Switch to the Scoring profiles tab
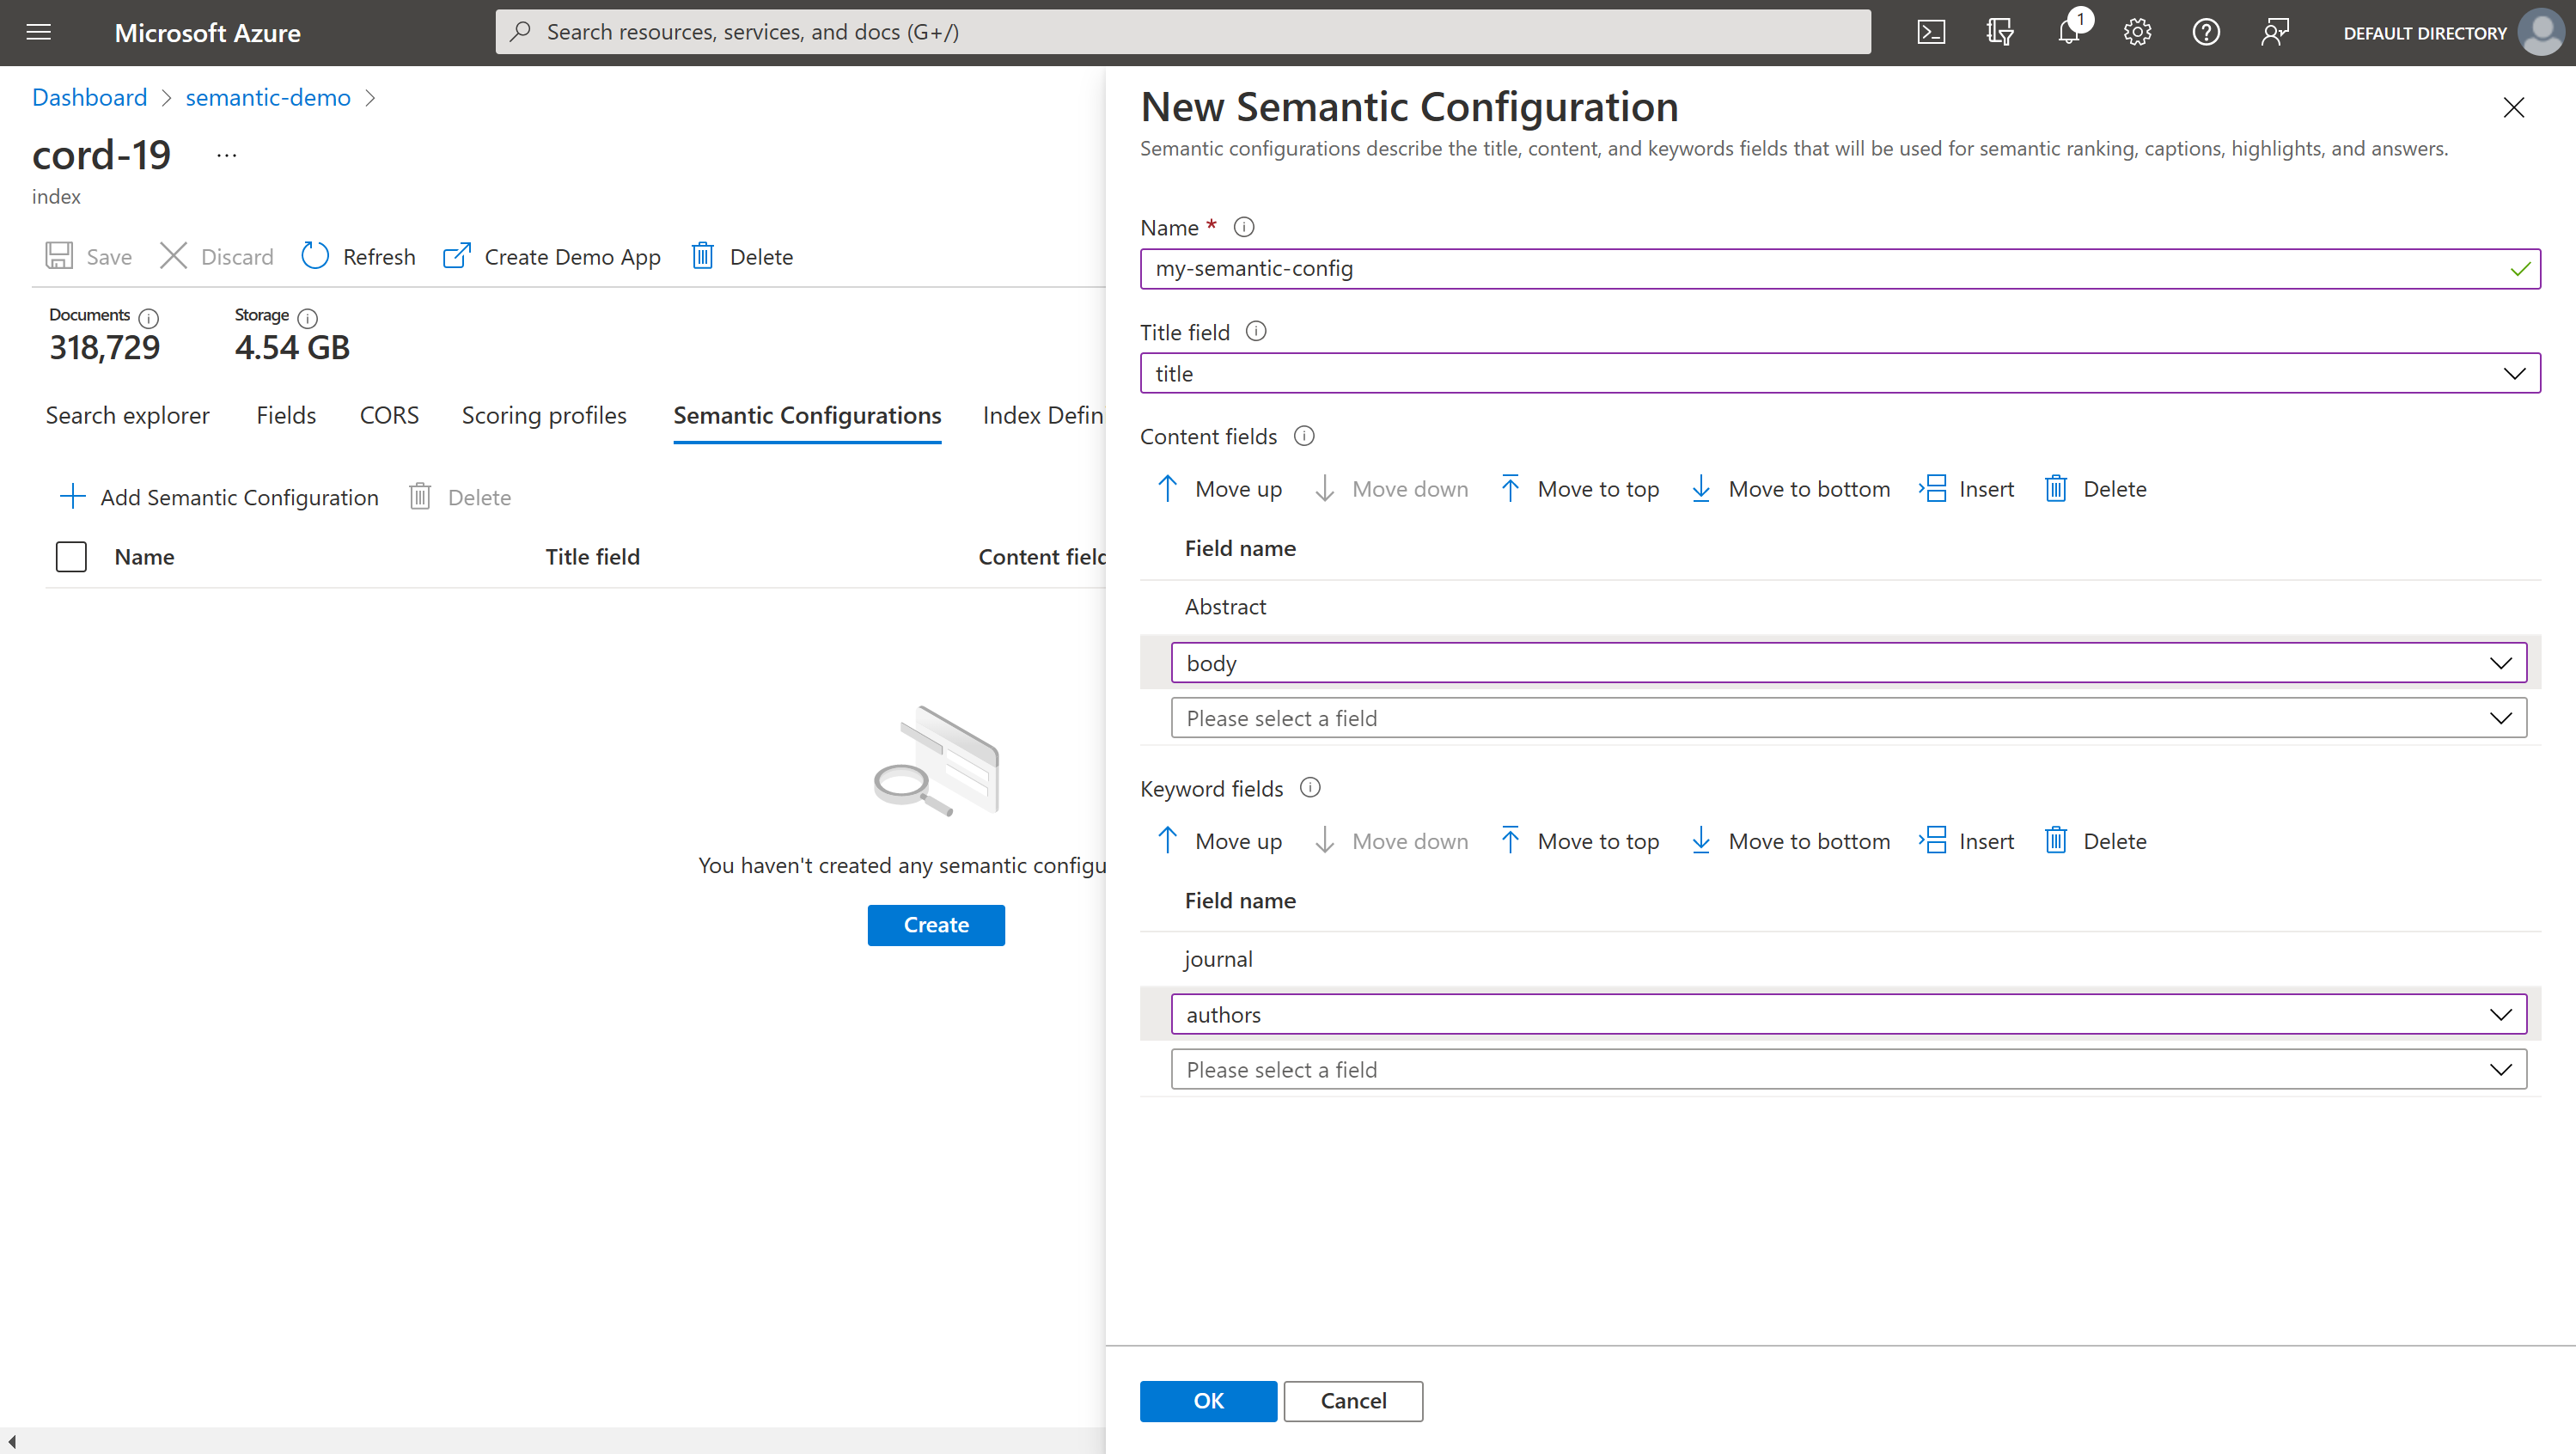The image size is (2576, 1454). pyautogui.click(x=544, y=415)
